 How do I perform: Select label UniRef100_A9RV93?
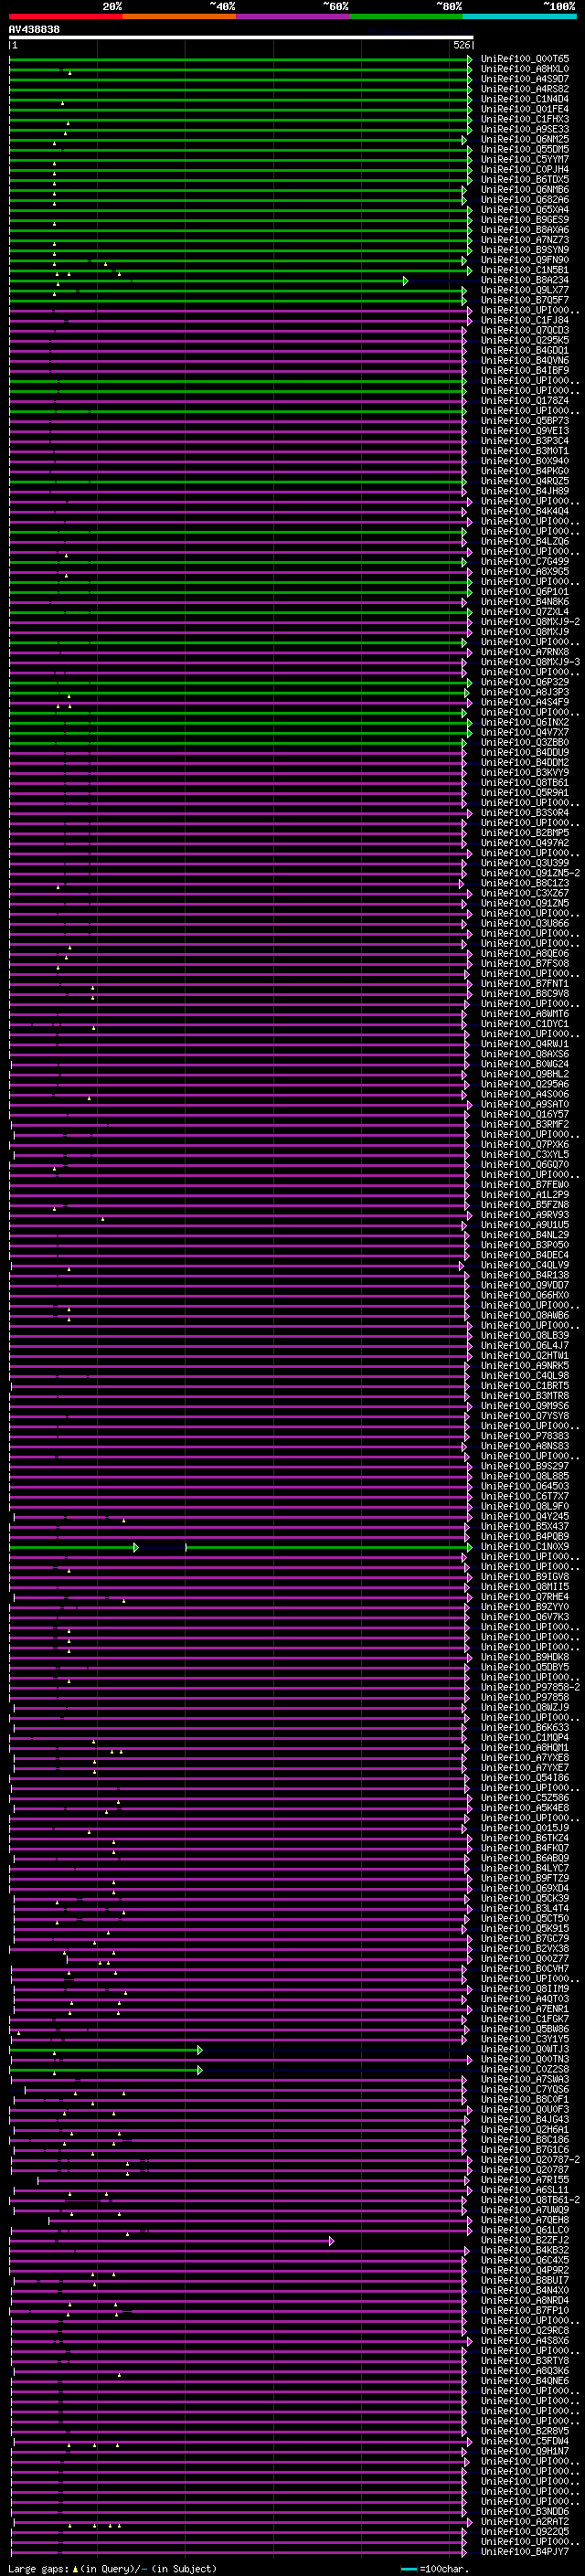pos(525,1215)
